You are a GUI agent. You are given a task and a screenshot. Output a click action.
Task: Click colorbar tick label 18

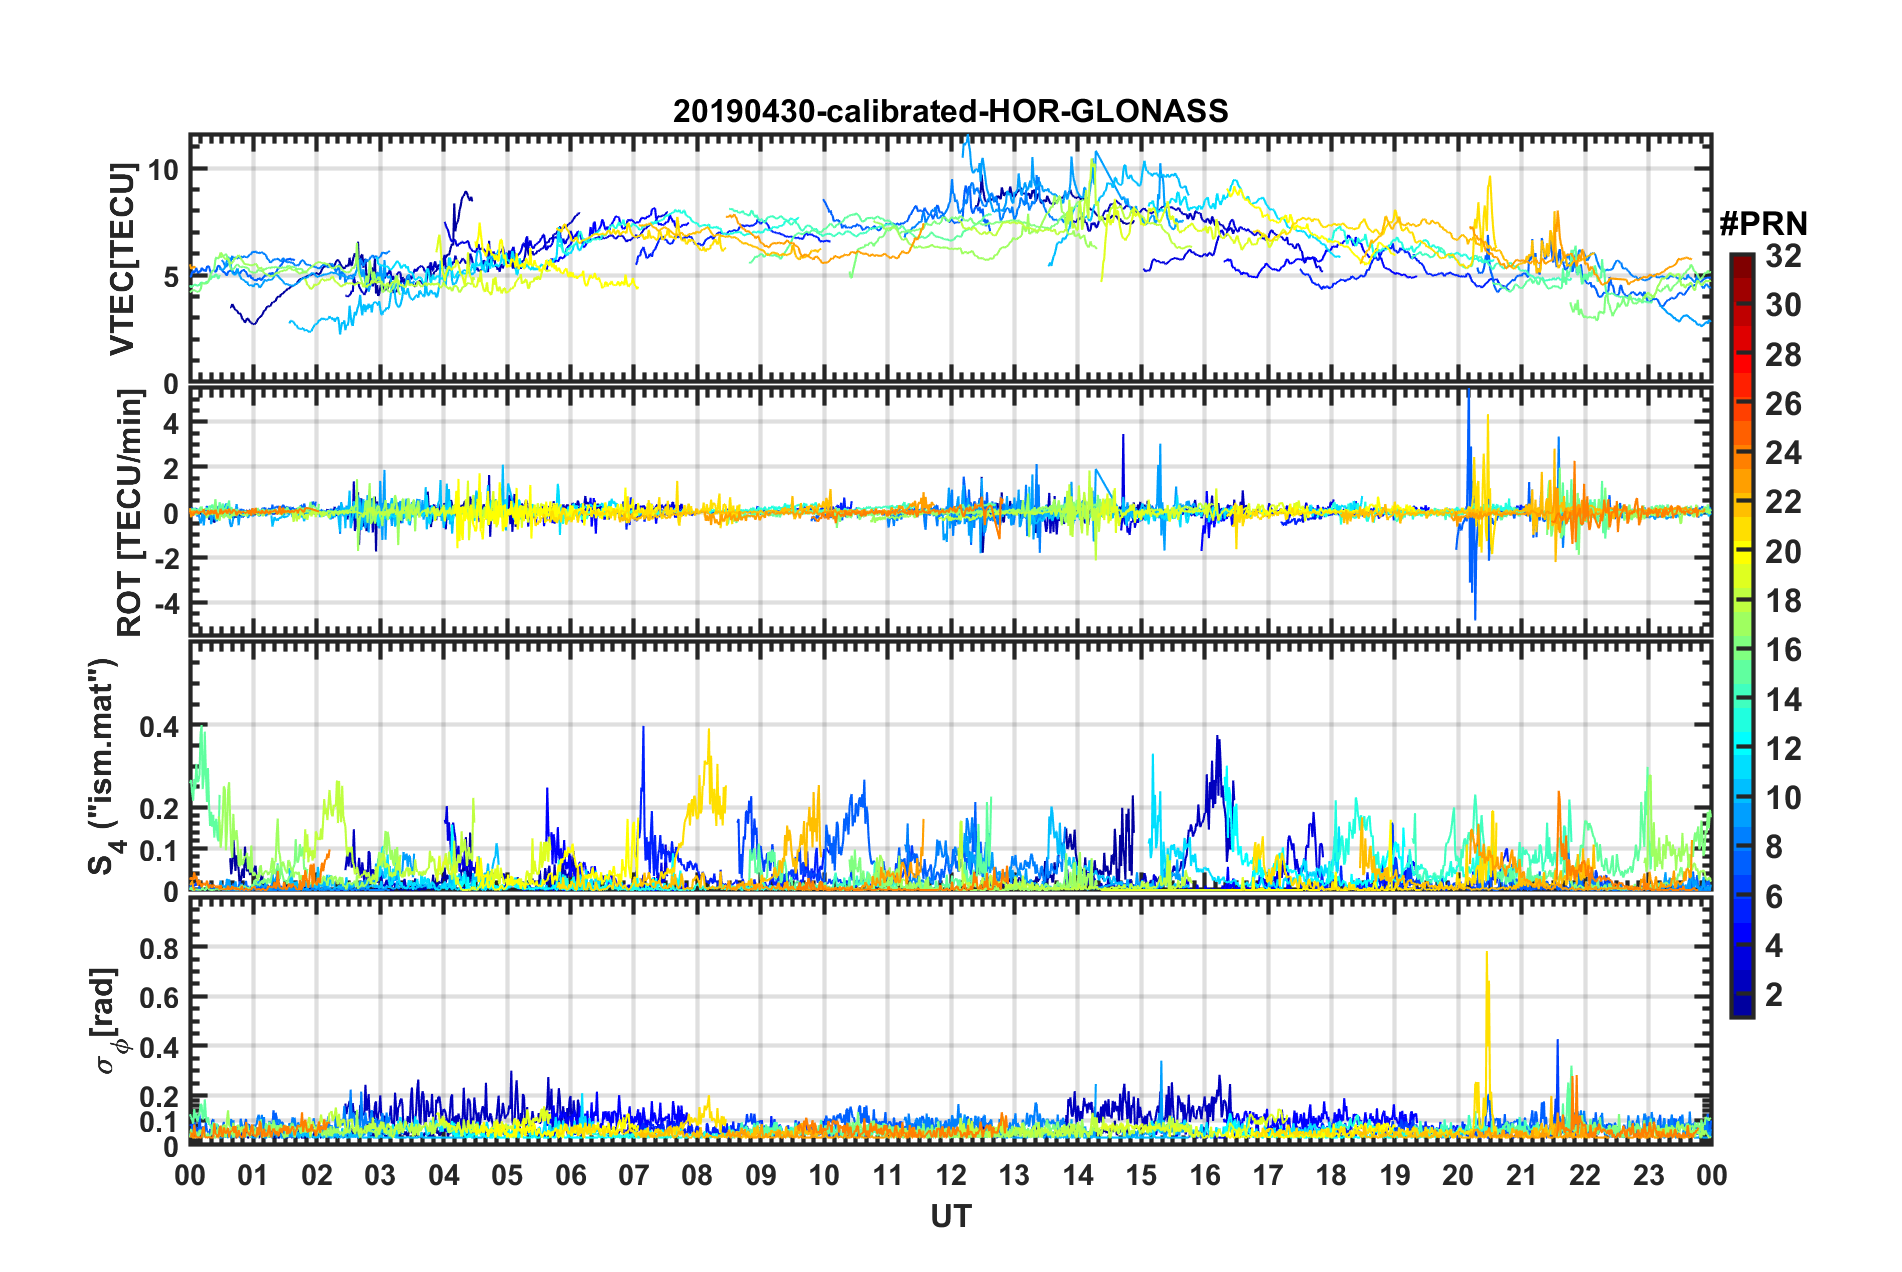coord(1783,601)
